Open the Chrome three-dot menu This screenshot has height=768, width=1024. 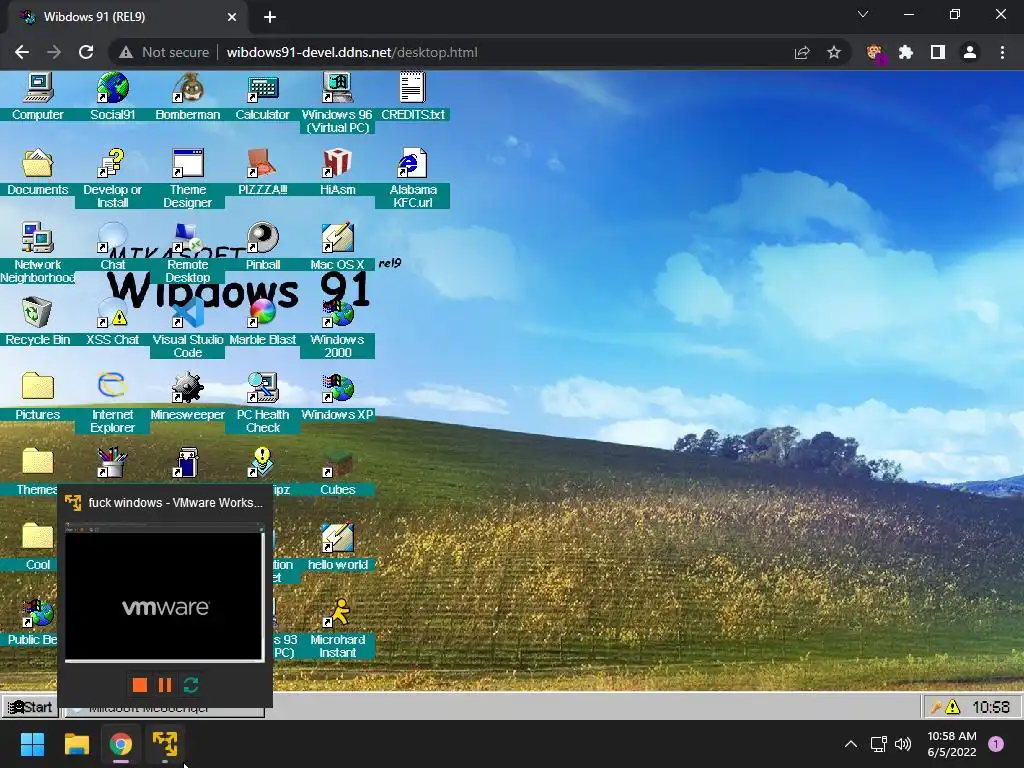[1002, 52]
